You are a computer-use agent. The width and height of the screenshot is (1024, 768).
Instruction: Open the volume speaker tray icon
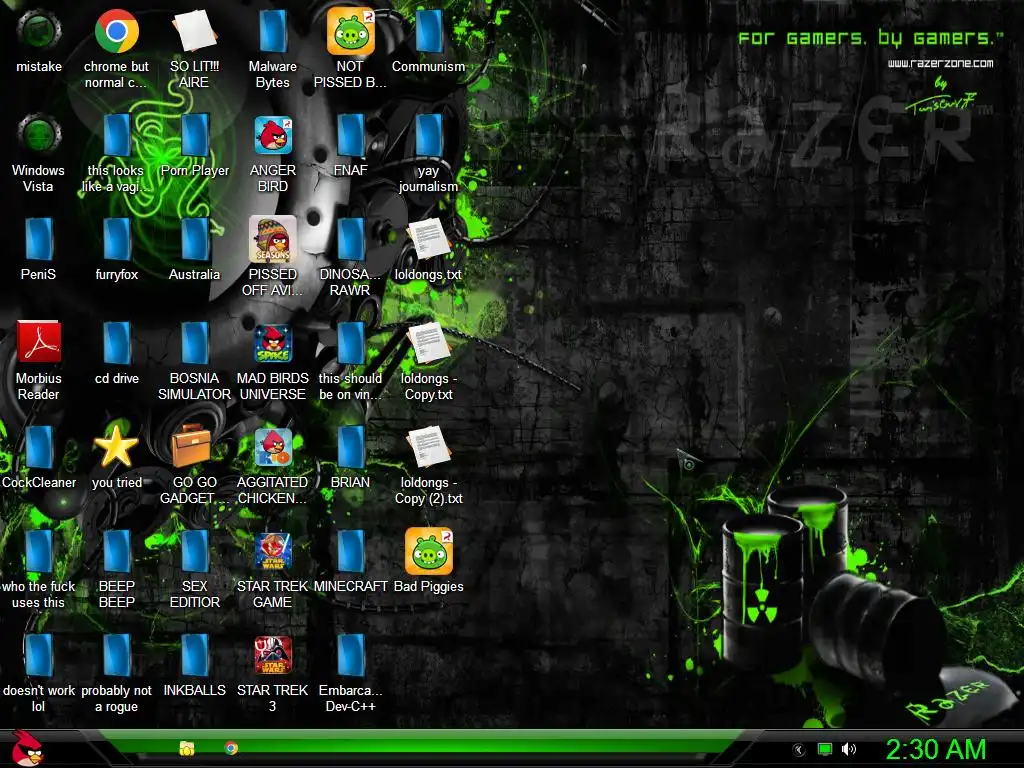[x=848, y=750]
